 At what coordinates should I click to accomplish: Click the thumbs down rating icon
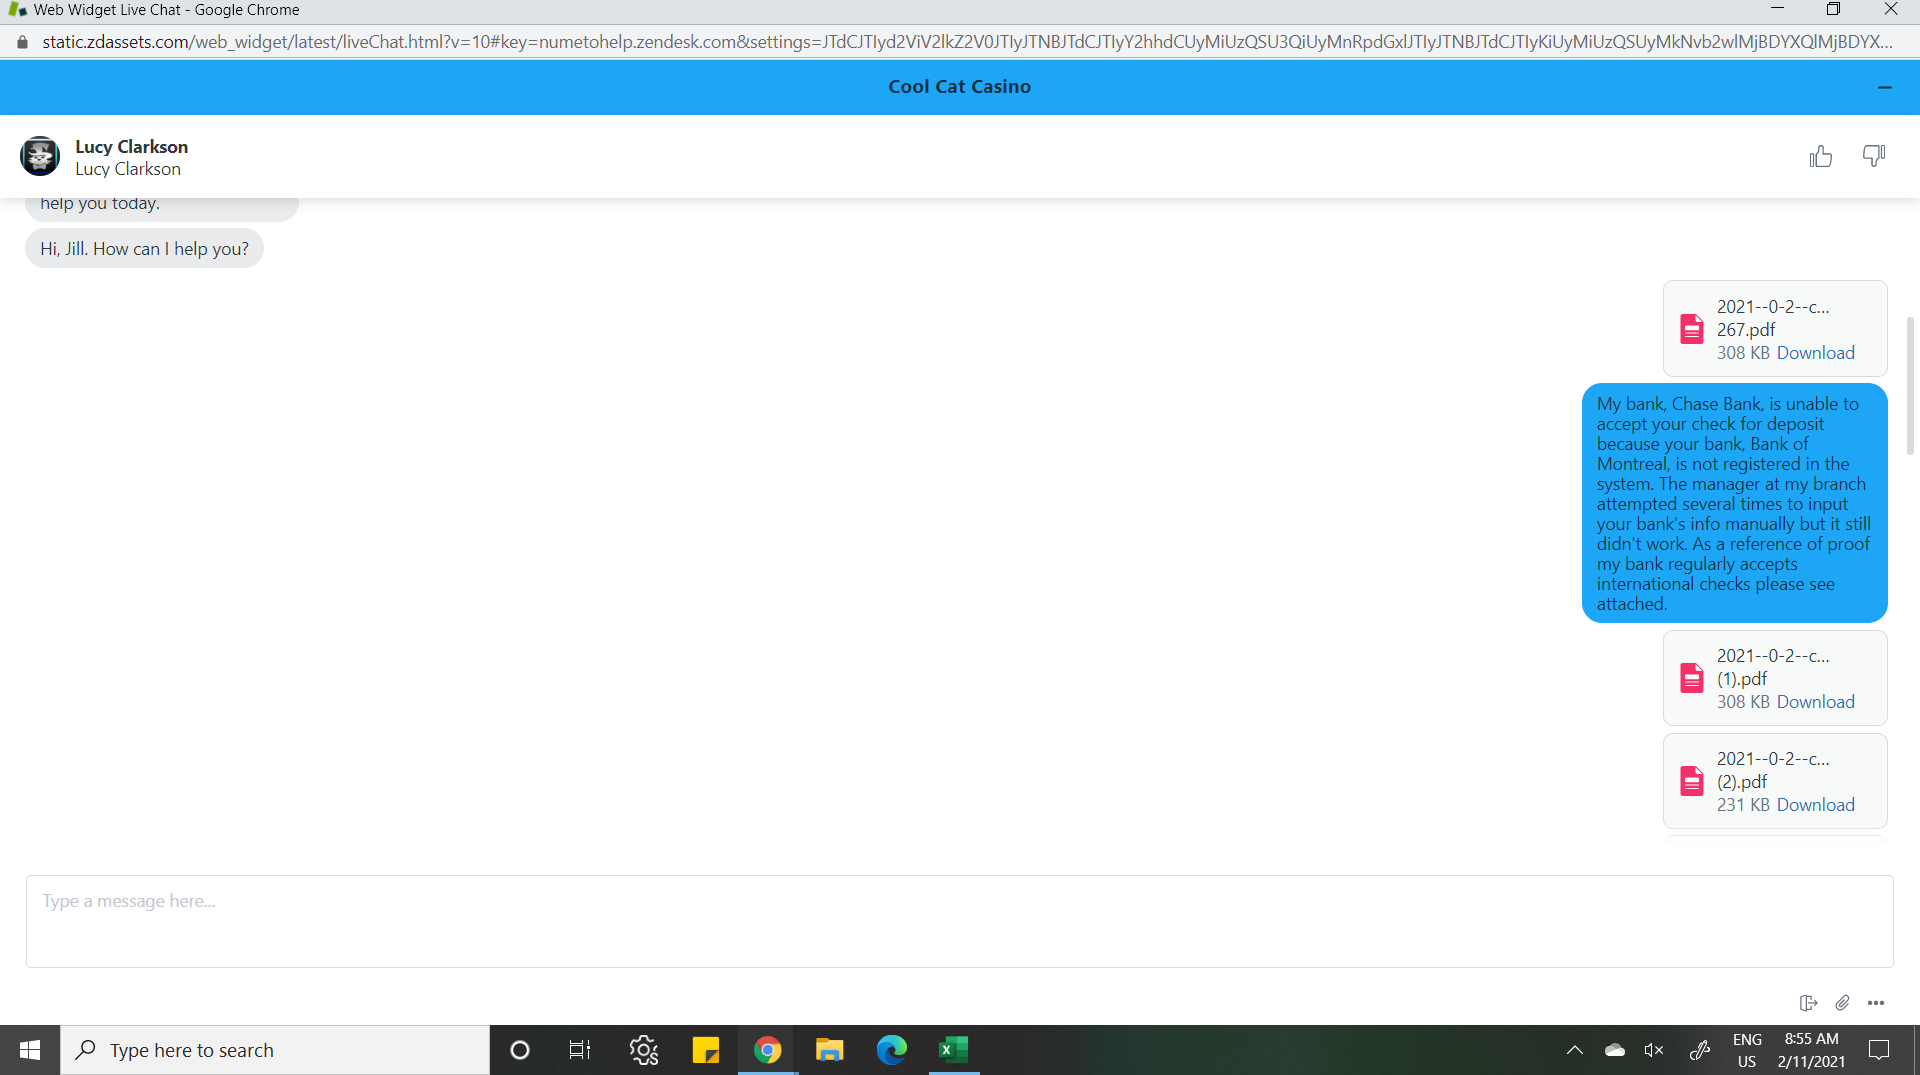coord(1874,156)
